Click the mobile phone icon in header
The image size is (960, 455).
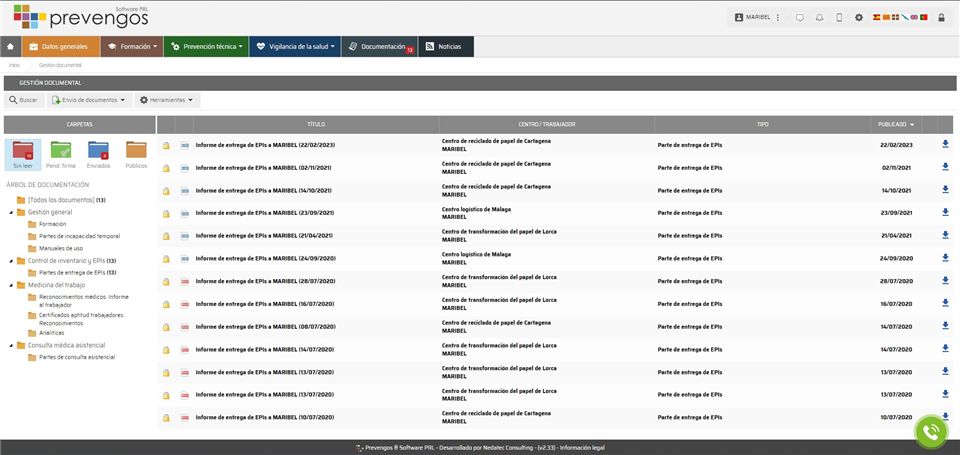point(839,17)
